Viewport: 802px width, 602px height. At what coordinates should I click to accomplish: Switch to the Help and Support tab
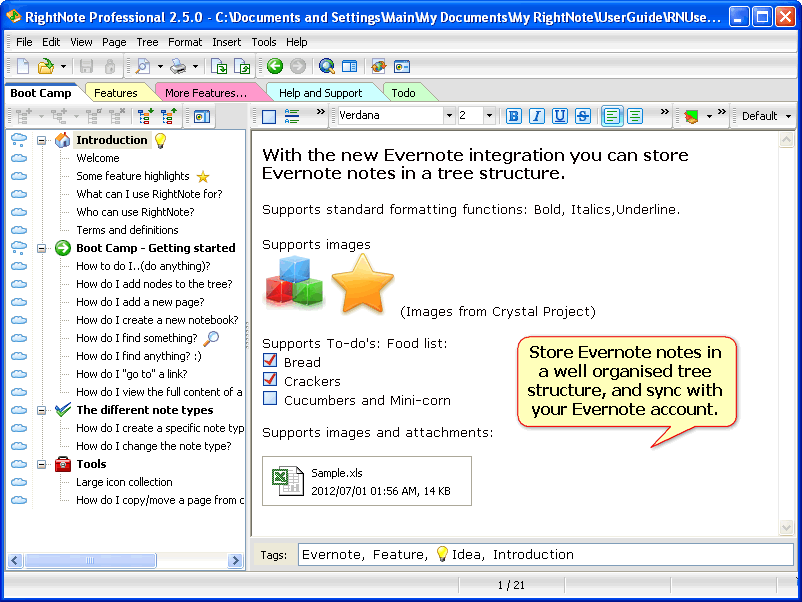click(x=321, y=93)
